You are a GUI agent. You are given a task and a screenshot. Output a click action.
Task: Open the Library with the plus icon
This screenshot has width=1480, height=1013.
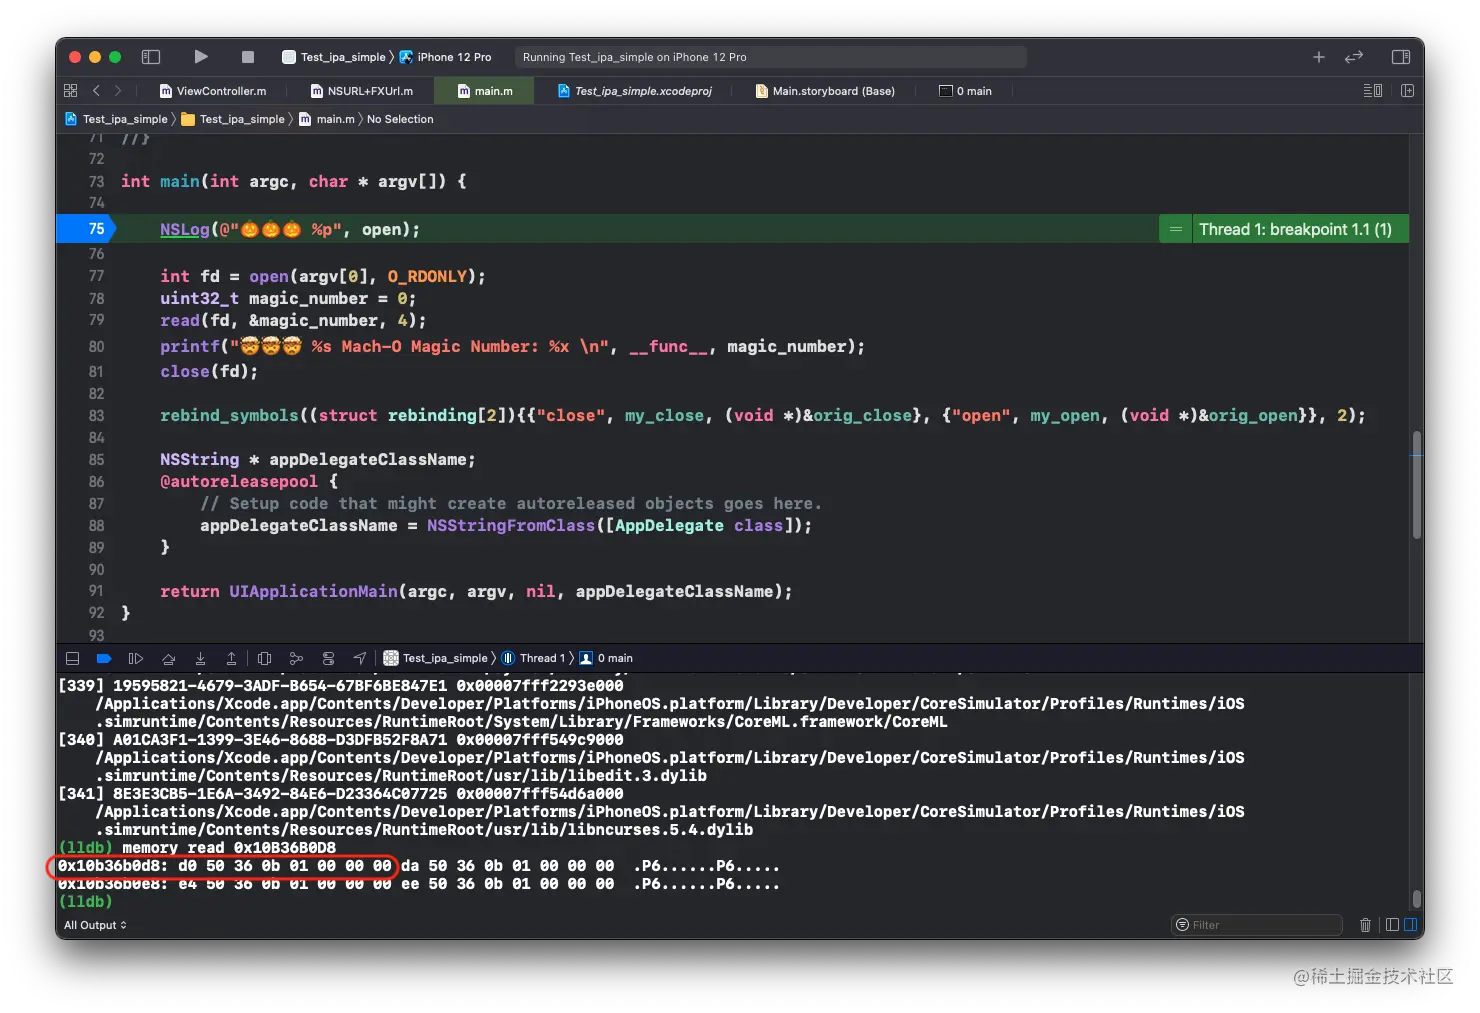(1319, 57)
